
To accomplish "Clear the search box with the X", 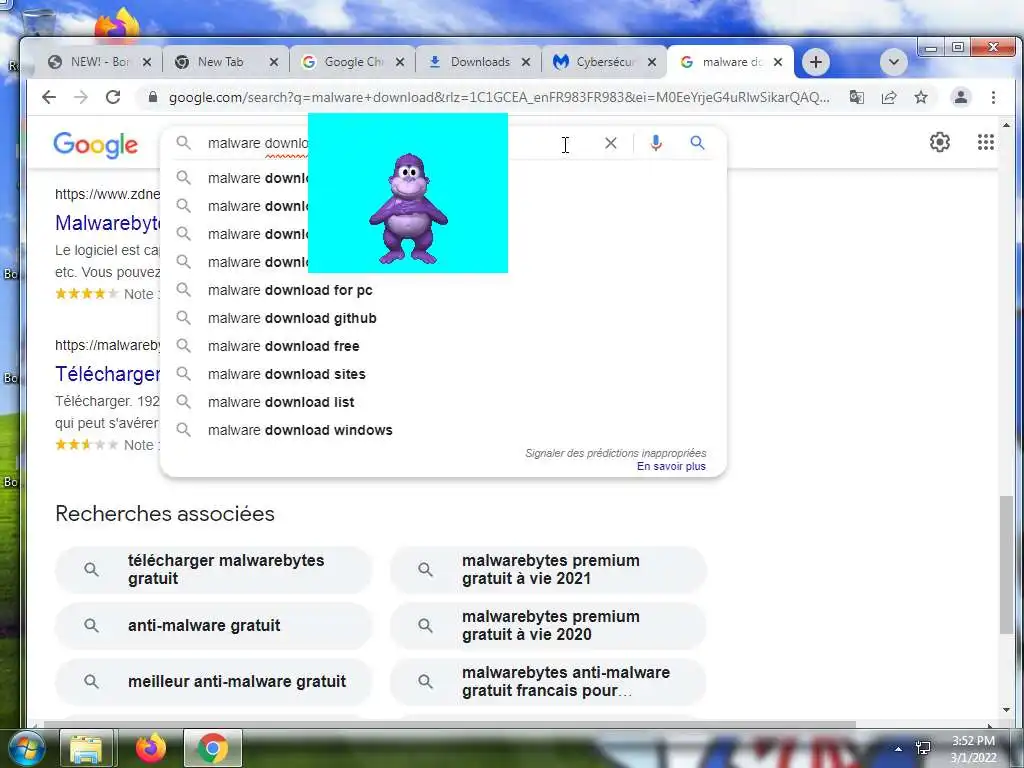I will pyautogui.click(x=611, y=143).
